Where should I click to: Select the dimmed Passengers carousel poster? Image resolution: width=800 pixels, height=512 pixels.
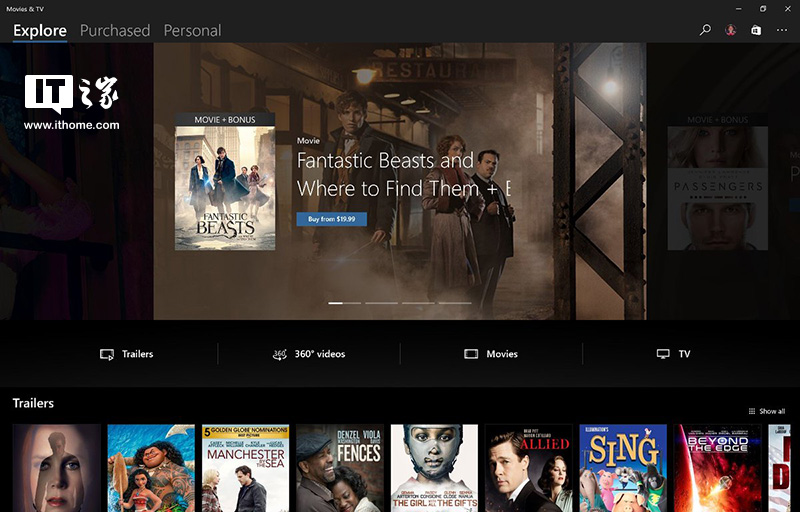coord(718,182)
